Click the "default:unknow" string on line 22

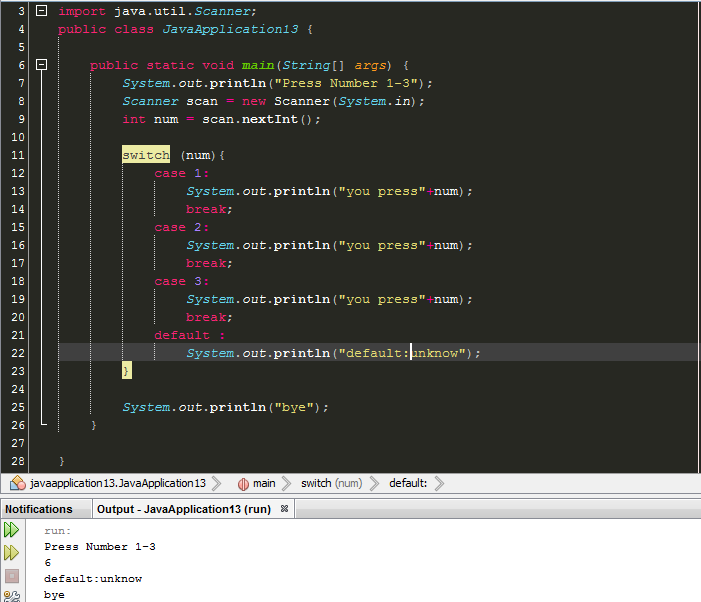402,353
